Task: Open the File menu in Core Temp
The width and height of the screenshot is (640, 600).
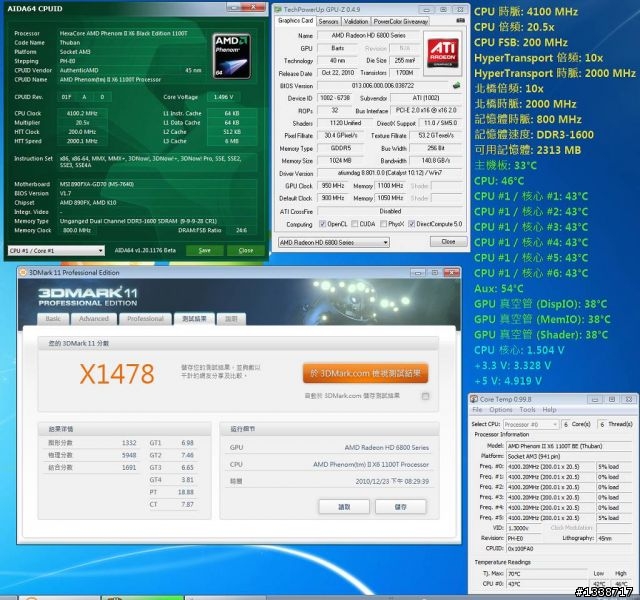Action: [477, 409]
